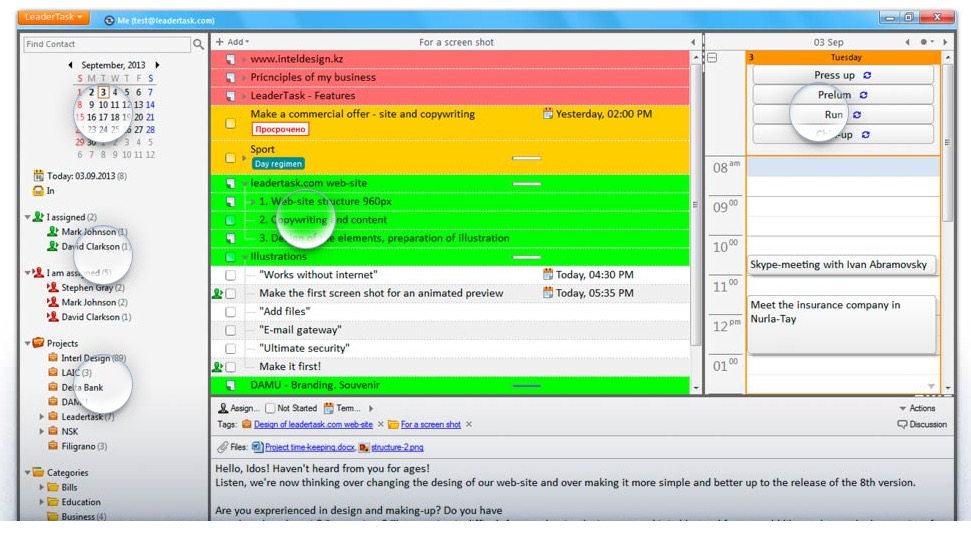Tick the "Add files" task checkbox
The height and width of the screenshot is (534, 971).
(x=230, y=312)
